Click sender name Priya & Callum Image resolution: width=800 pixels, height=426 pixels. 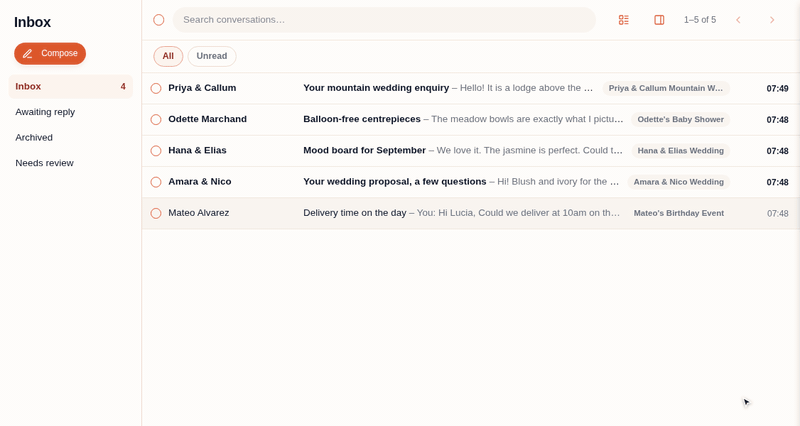click(x=202, y=88)
